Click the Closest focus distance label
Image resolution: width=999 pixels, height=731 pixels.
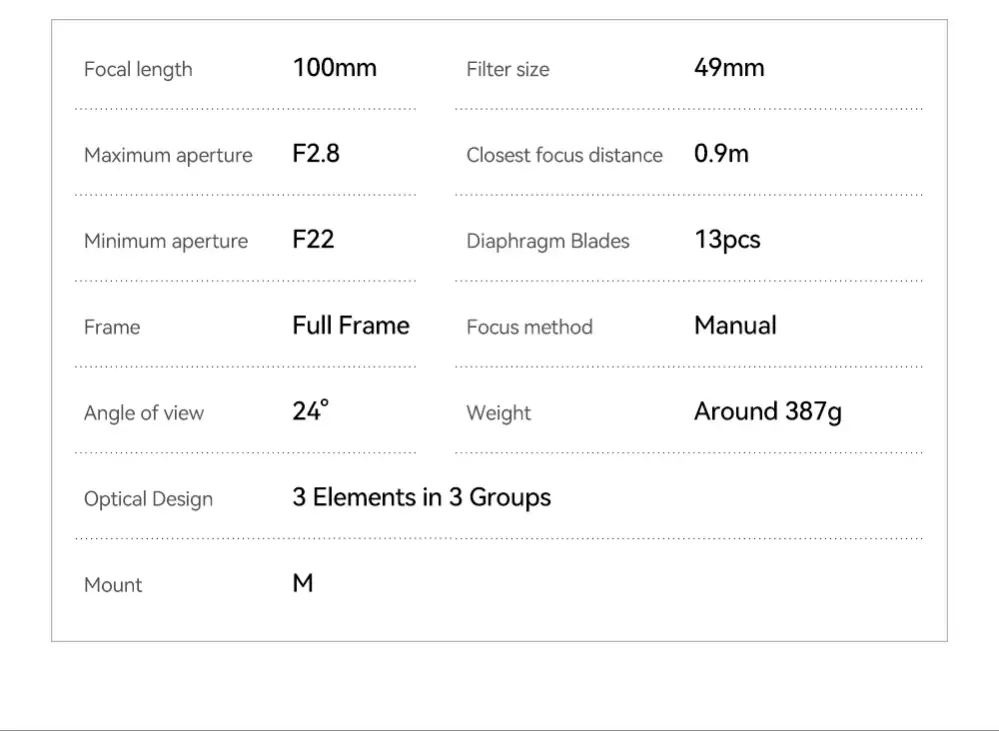click(564, 156)
